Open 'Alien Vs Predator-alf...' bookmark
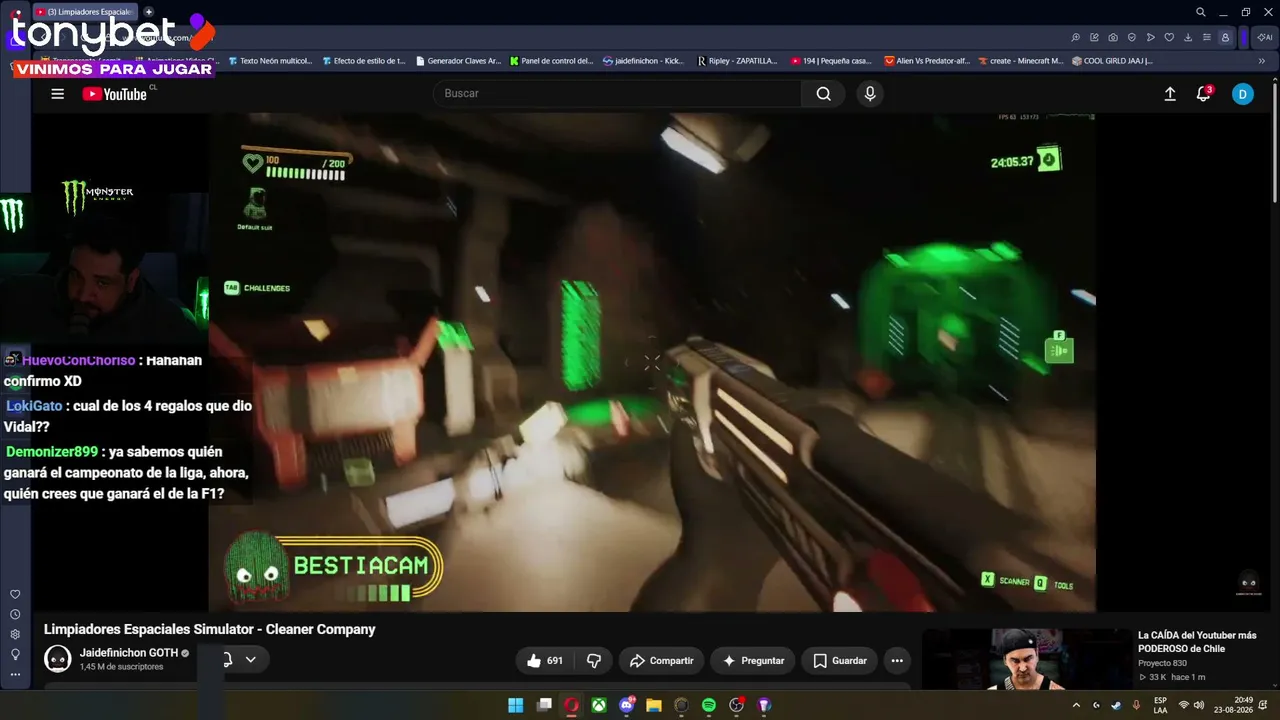 click(x=927, y=61)
